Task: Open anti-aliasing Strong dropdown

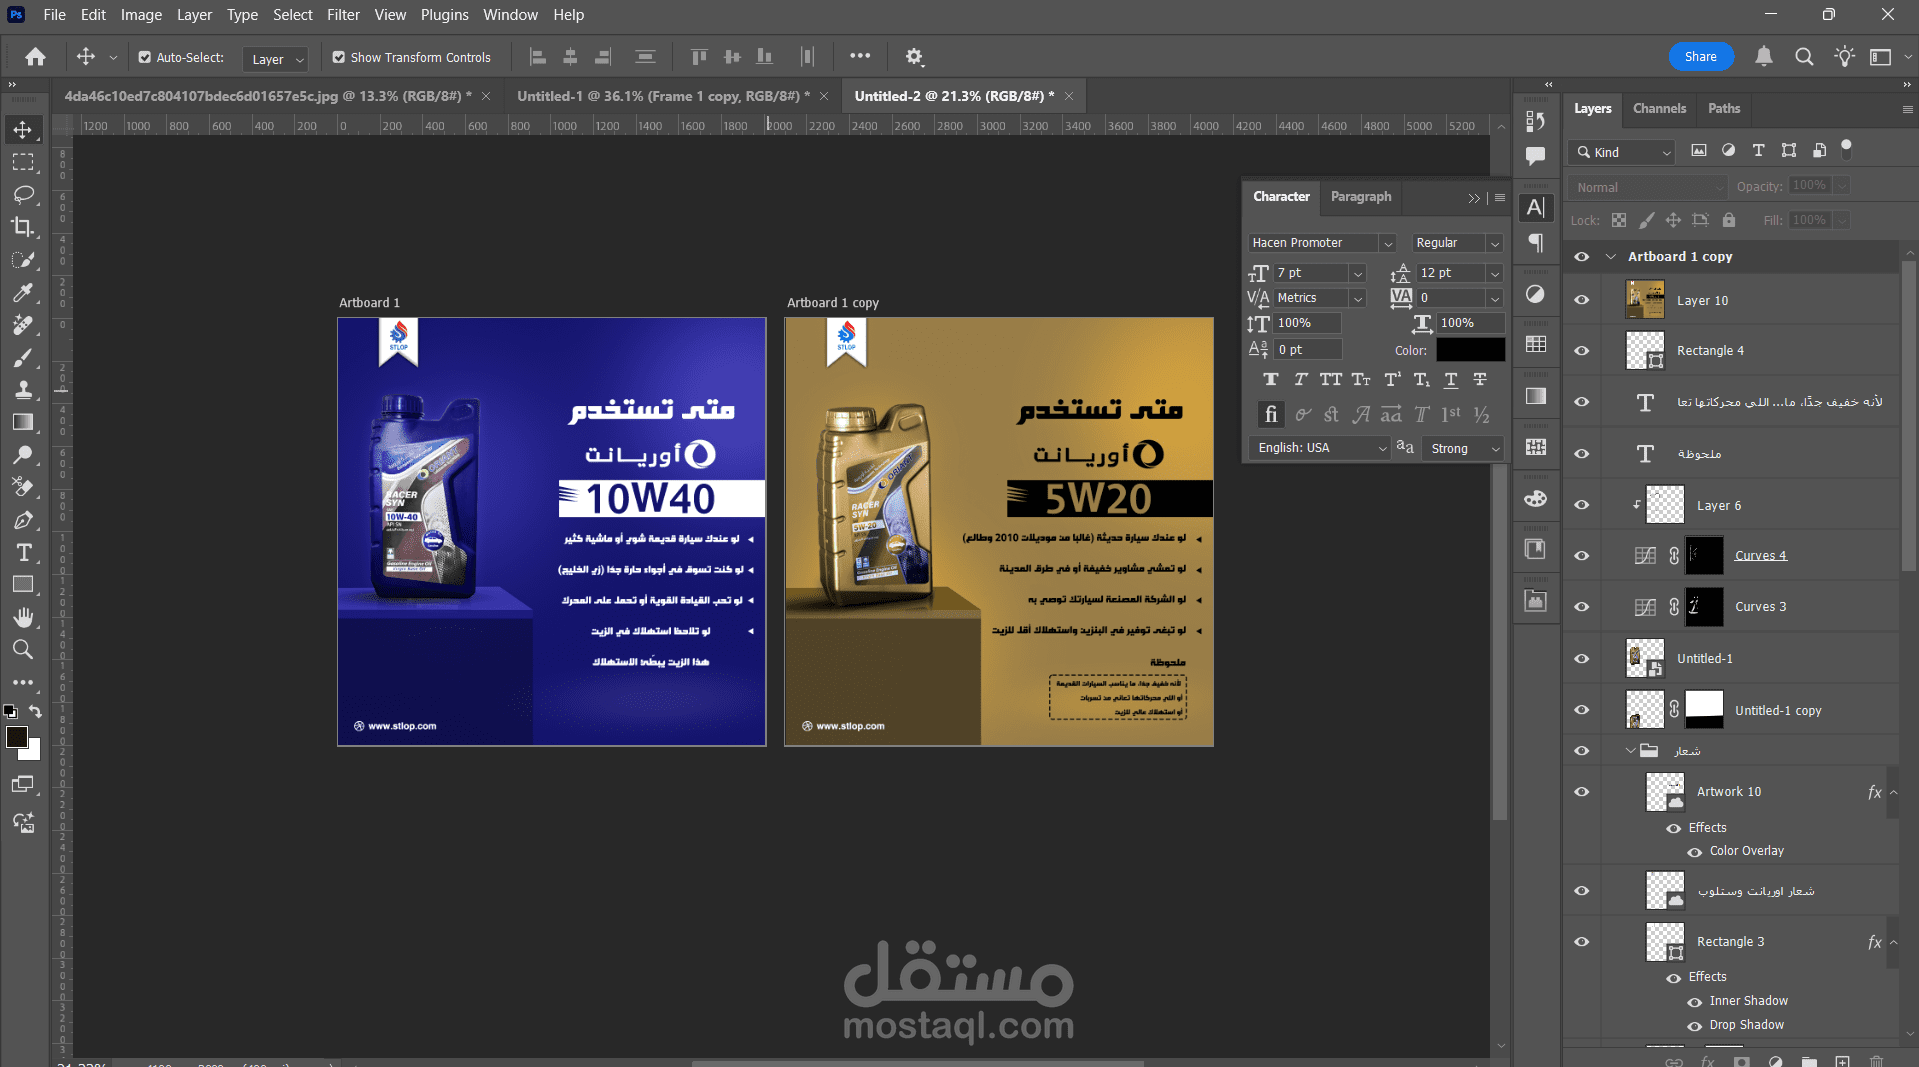Action: pyautogui.click(x=1465, y=449)
